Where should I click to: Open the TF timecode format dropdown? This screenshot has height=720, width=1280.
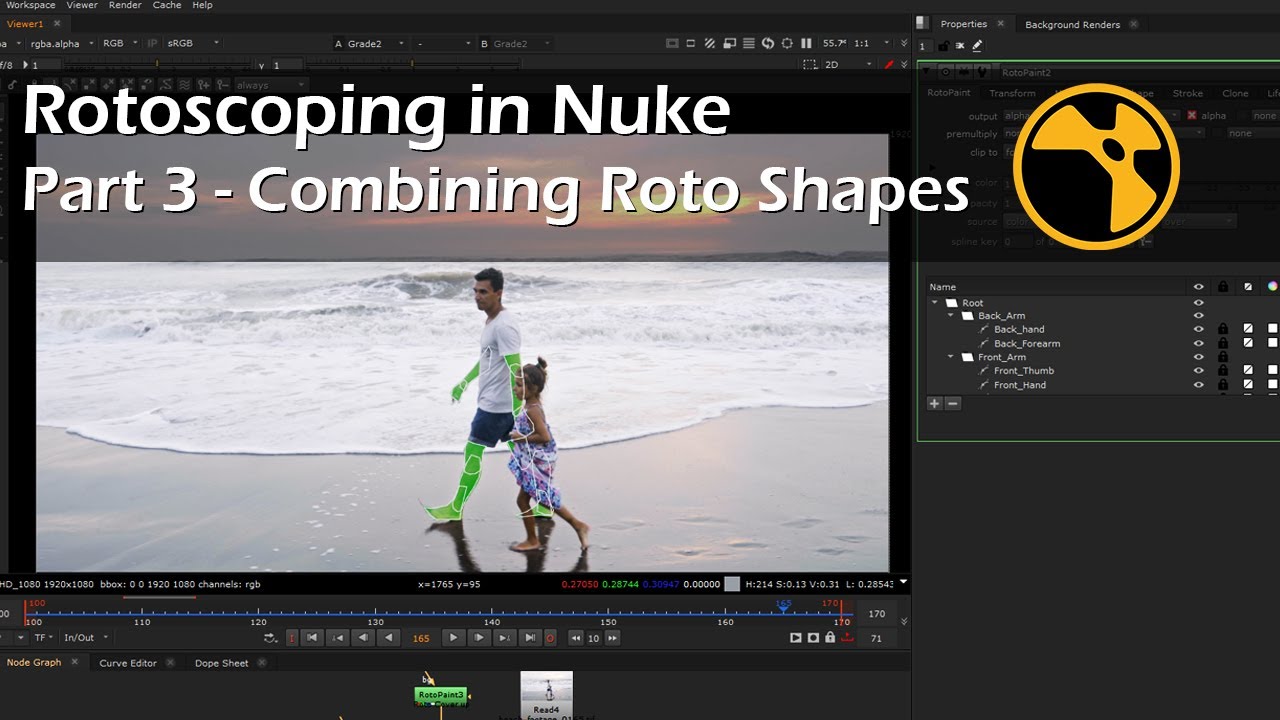tap(44, 637)
